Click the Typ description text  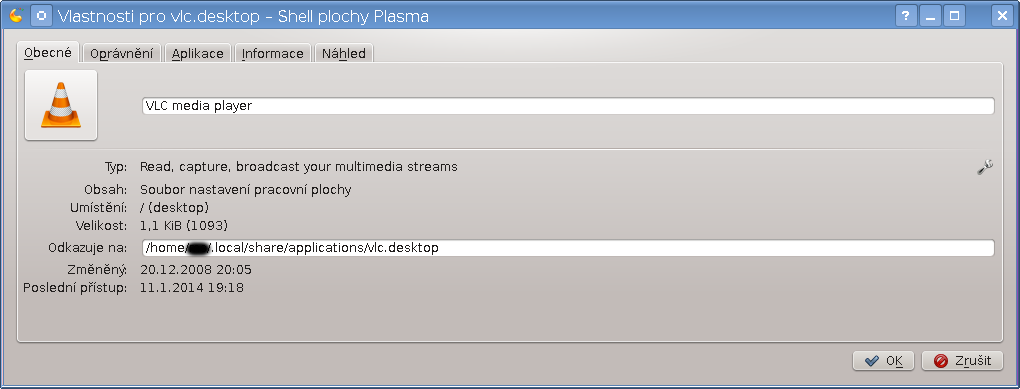[299, 167]
